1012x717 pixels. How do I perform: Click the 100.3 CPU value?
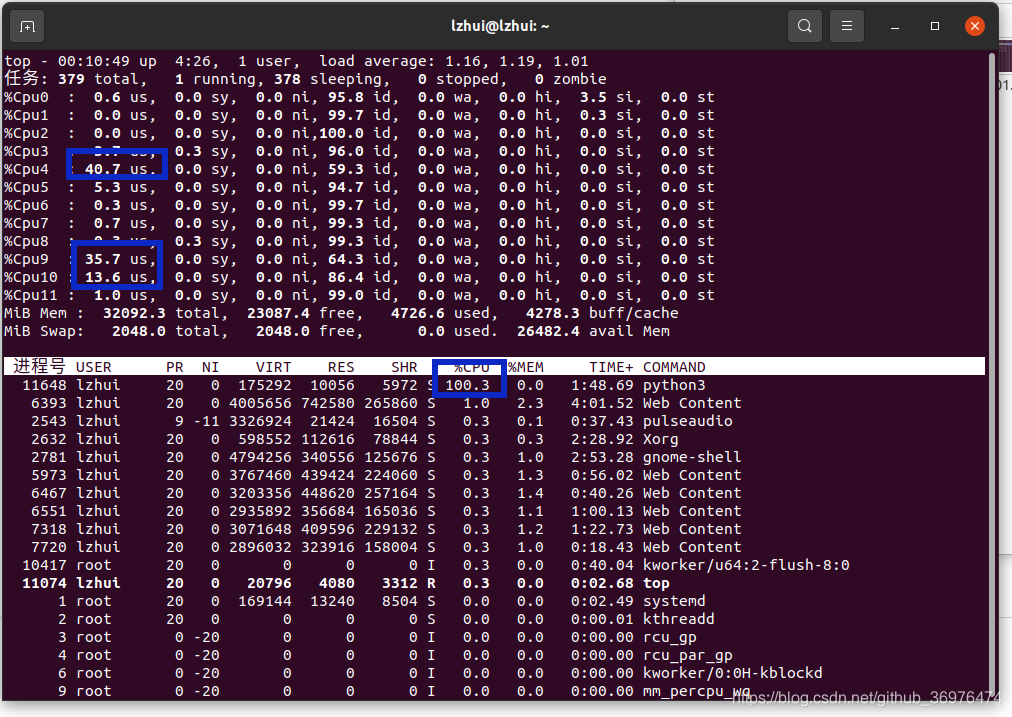pyautogui.click(x=467, y=385)
